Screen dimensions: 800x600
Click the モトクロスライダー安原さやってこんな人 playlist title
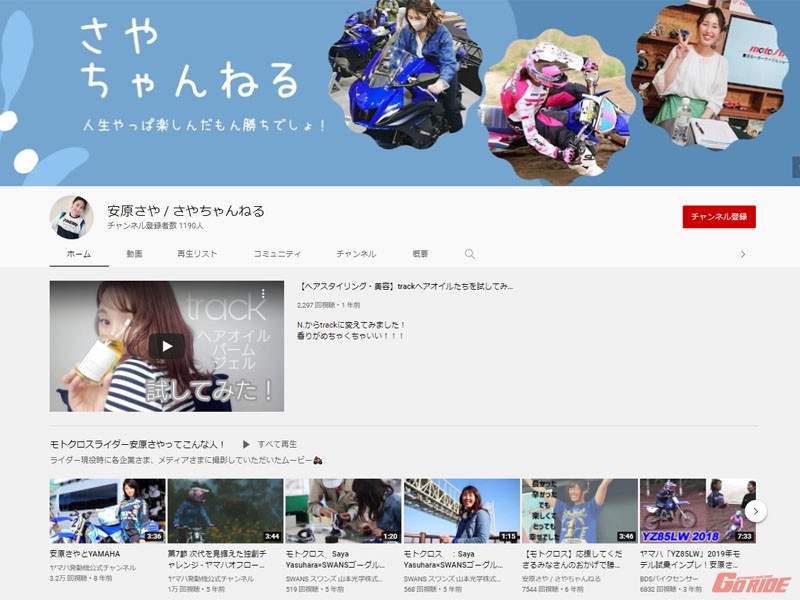tap(137, 444)
